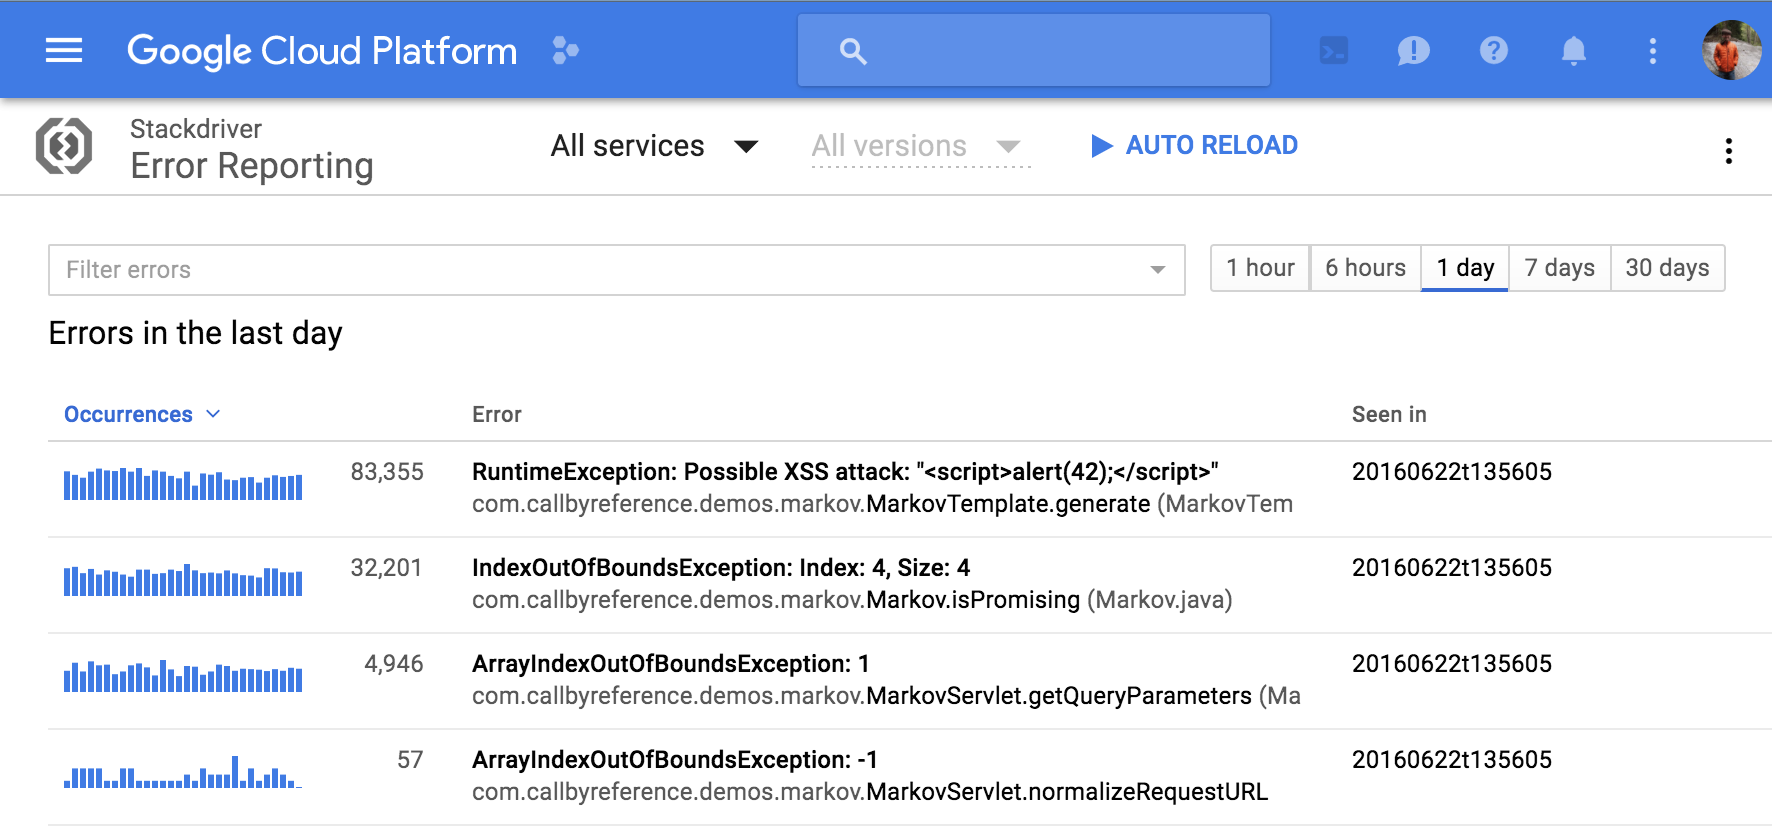The height and width of the screenshot is (840, 1772).
Task: Open the hamburger navigation menu
Action: click(x=64, y=50)
